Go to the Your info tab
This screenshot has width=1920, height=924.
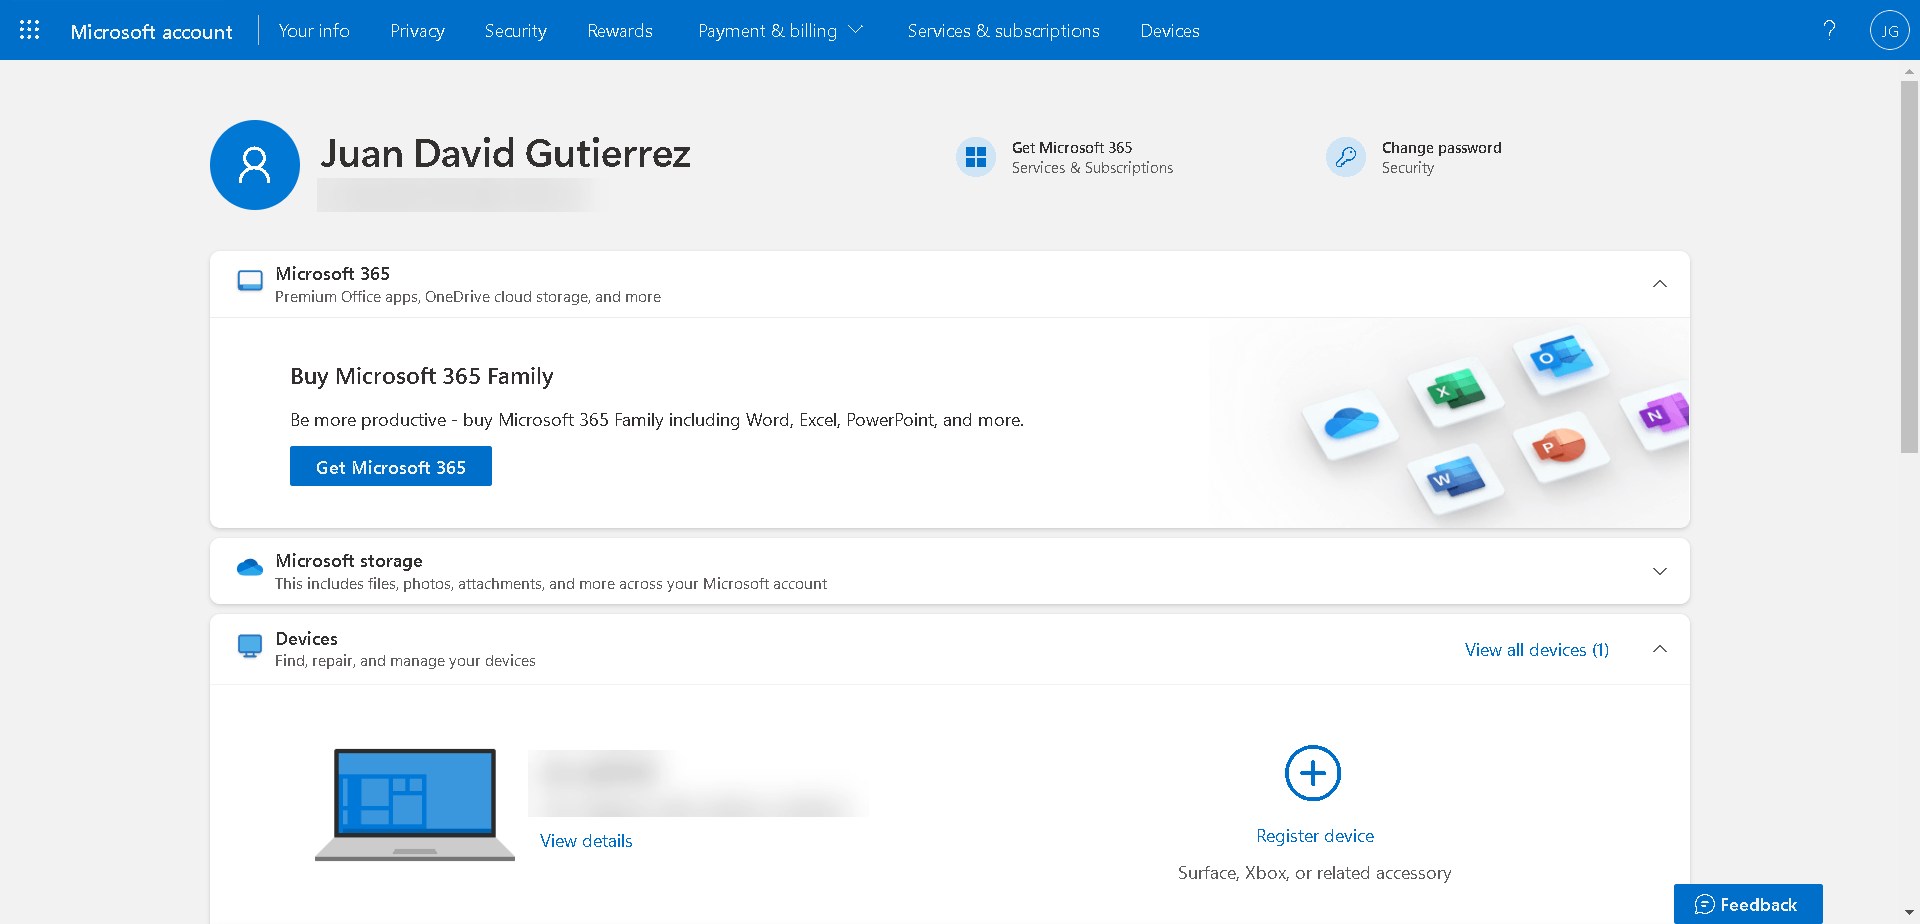coord(314,31)
